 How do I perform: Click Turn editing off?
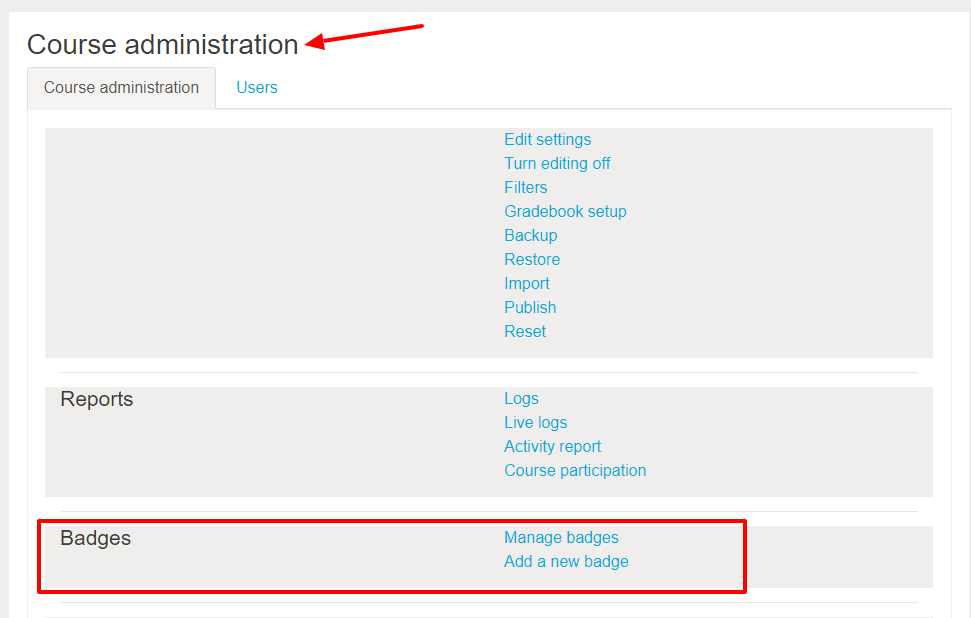557,163
